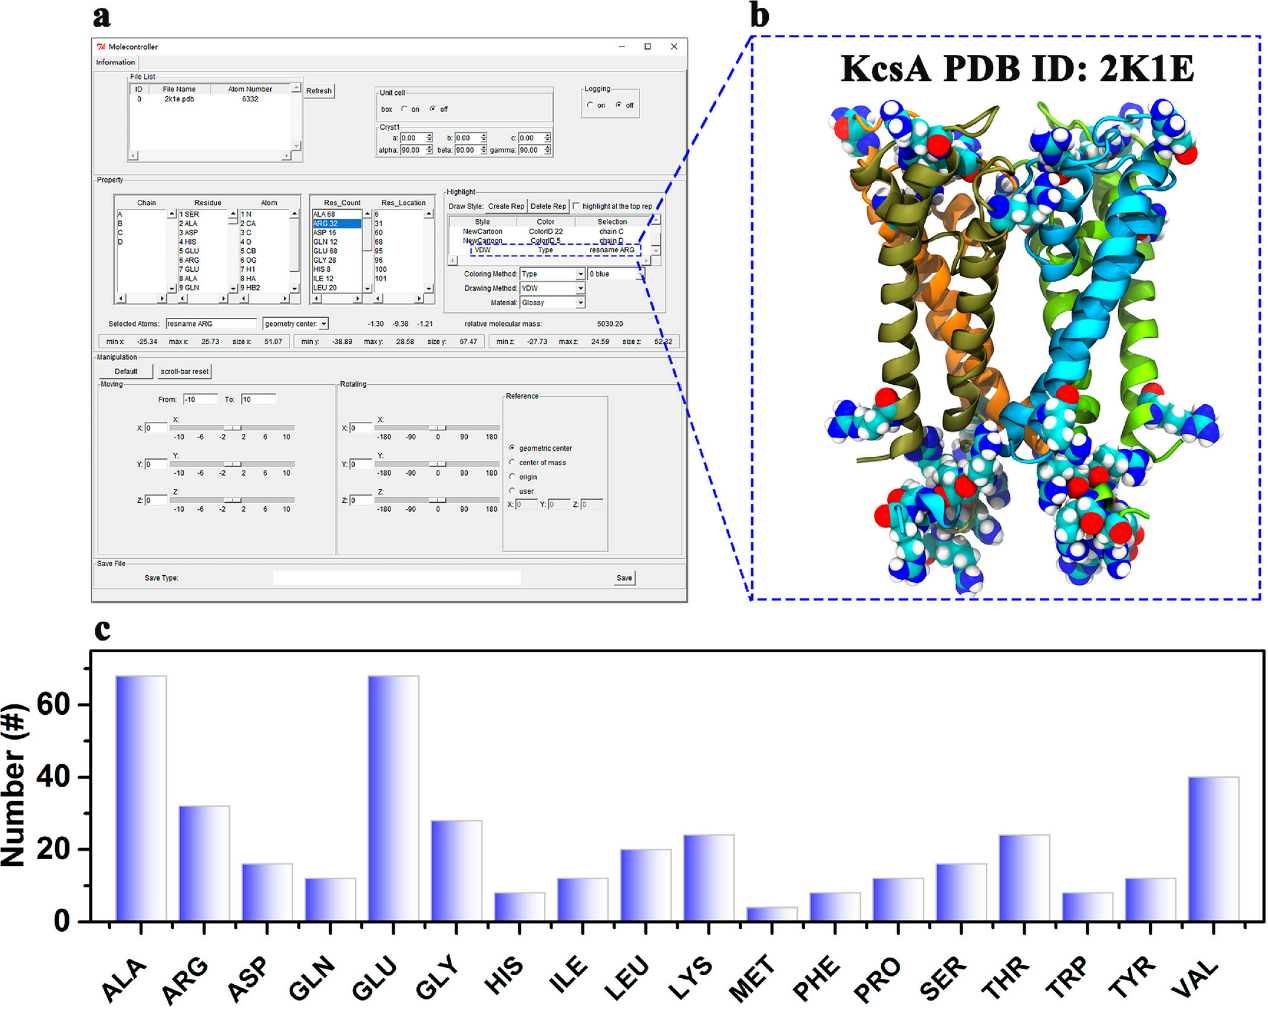Set Logging to on

[x=590, y=105]
